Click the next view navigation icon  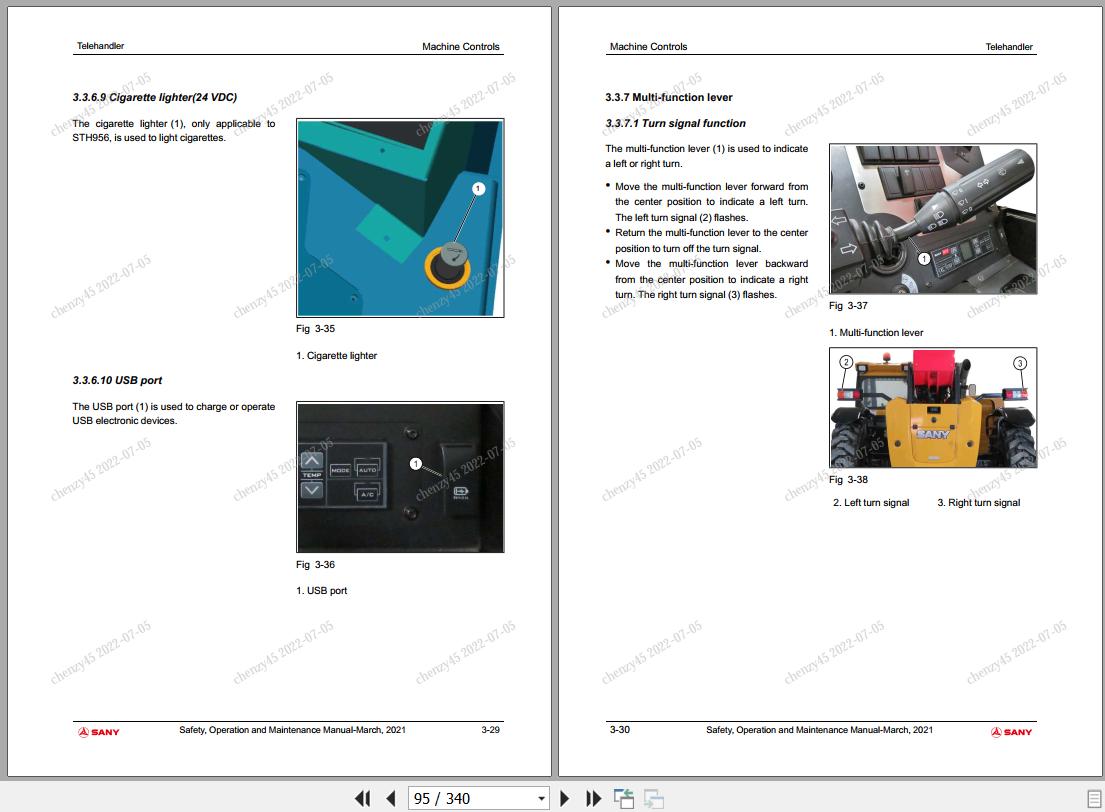653,799
